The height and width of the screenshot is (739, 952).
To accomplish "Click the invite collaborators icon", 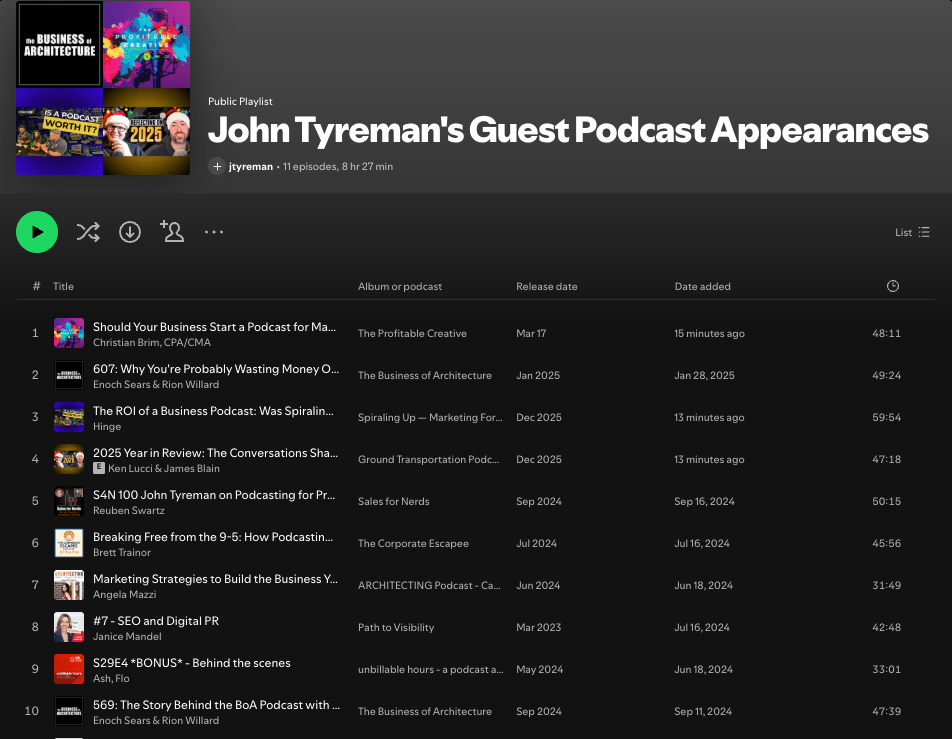I will [172, 232].
